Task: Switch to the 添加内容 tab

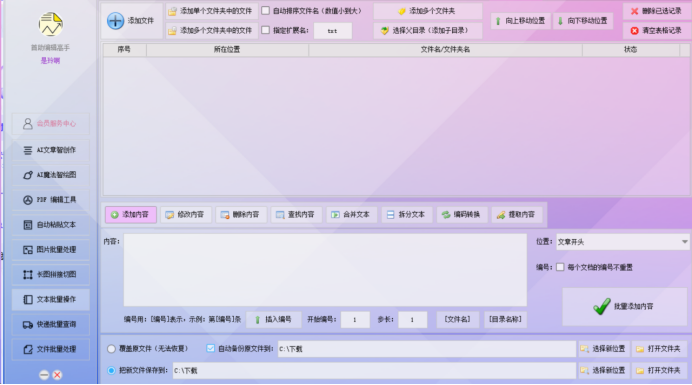Action: coord(131,215)
